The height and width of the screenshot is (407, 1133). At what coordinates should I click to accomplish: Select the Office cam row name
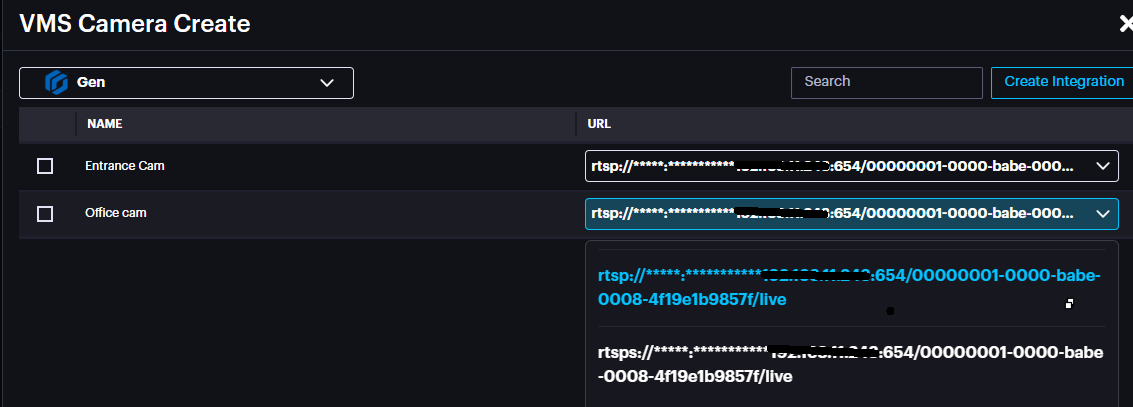click(115, 213)
